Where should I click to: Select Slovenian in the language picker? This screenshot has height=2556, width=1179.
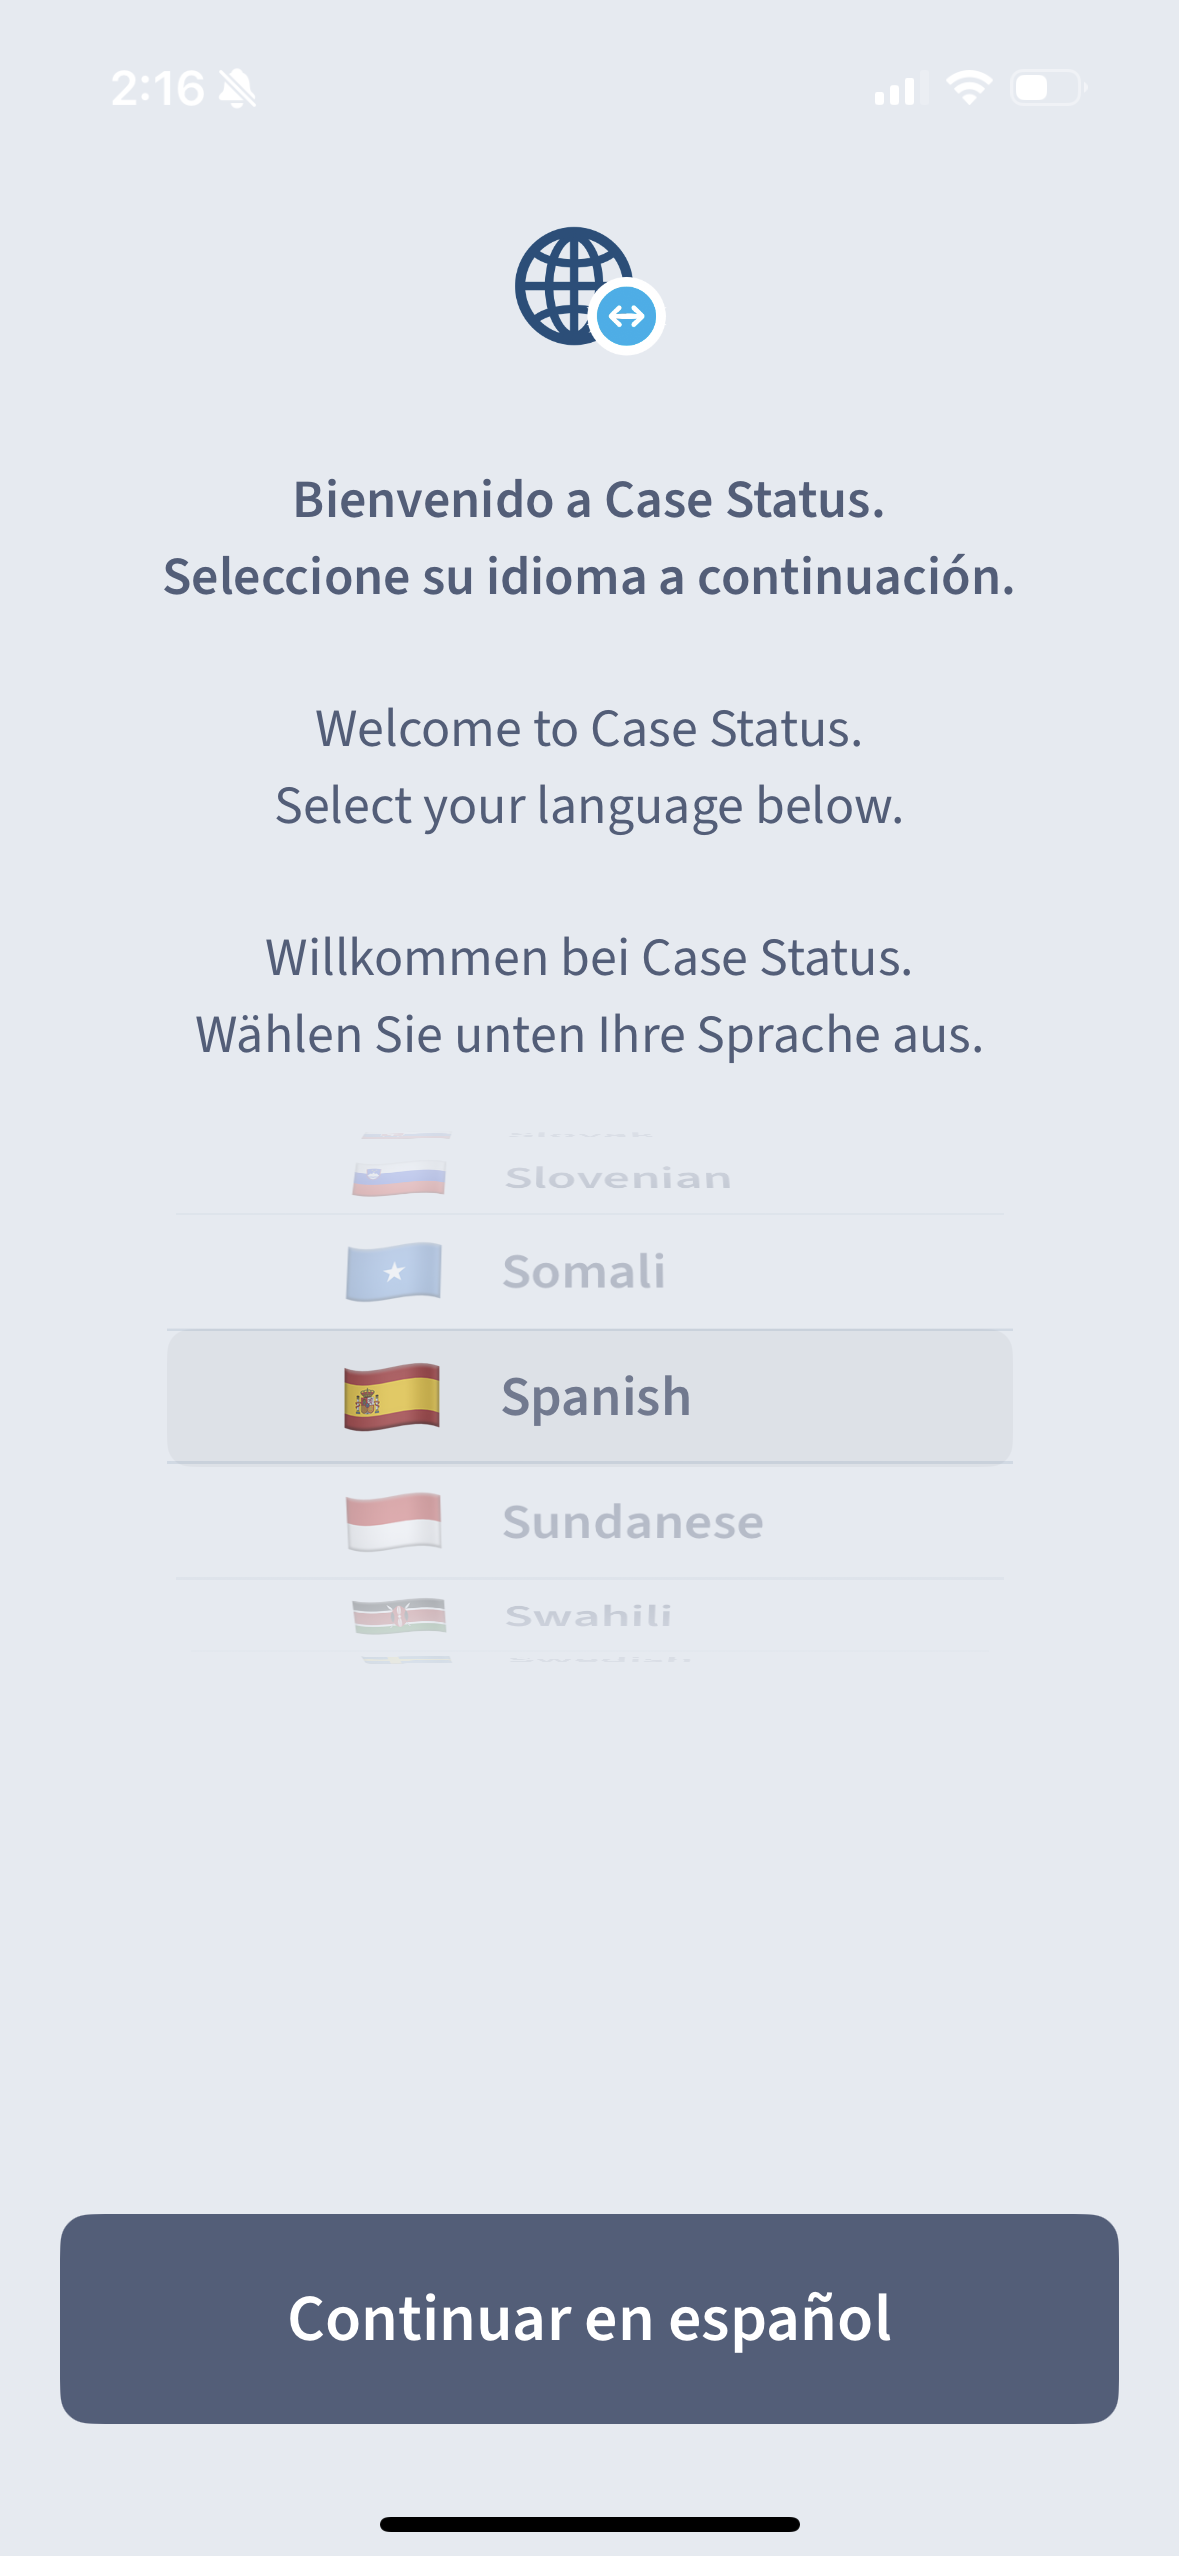coord(617,1178)
